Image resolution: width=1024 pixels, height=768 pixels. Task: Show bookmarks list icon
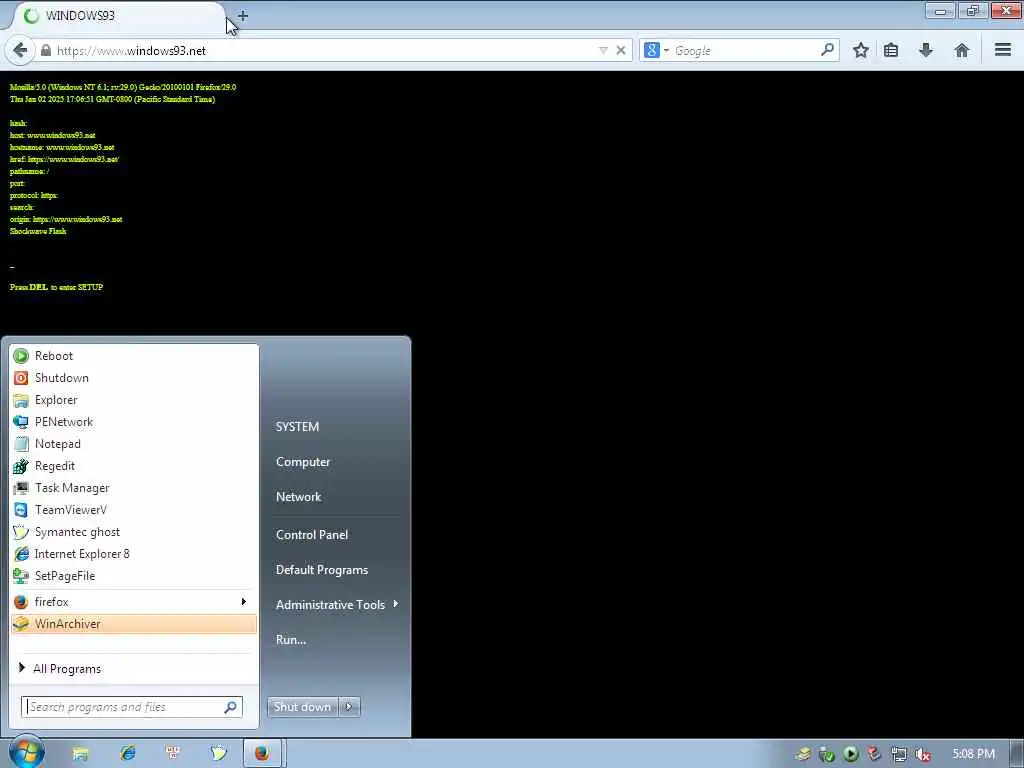pyautogui.click(x=891, y=50)
